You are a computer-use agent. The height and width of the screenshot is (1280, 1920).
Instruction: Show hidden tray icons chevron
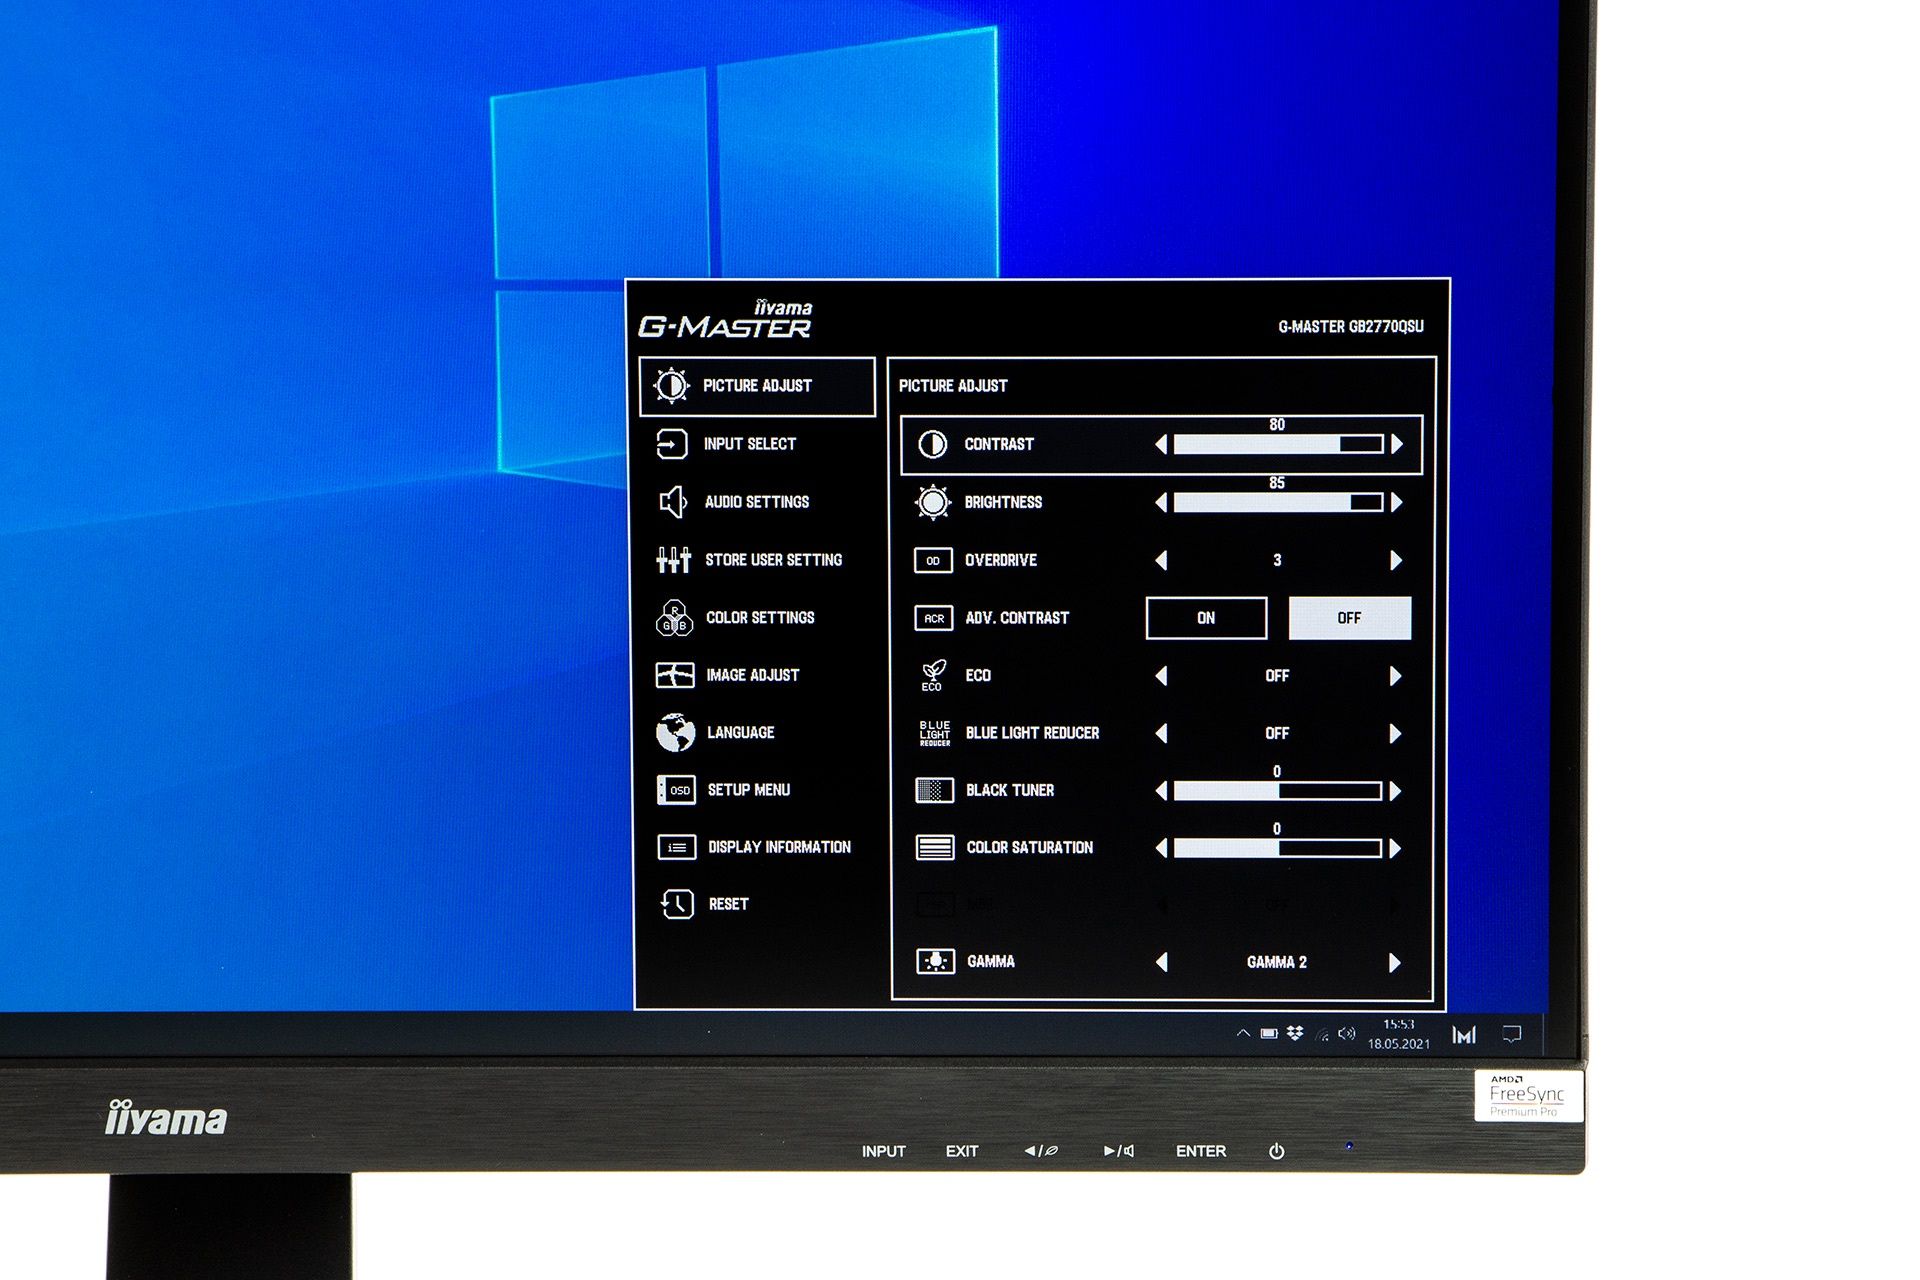pos(1243,1033)
